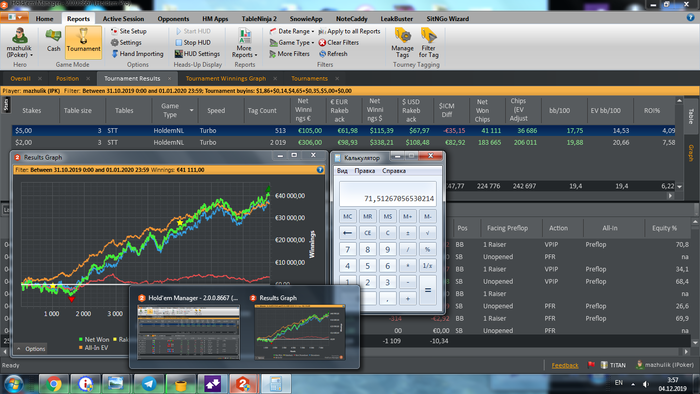This screenshot has height=394, width=700.
Task: Refresh the report data
Action: click(x=333, y=54)
